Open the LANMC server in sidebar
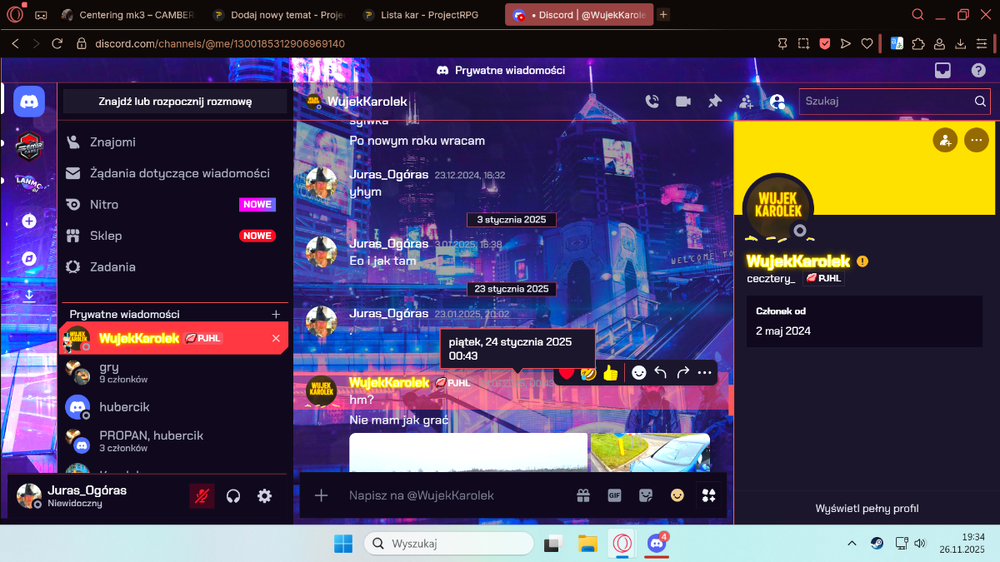1000x562 pixels. (29, 183)
